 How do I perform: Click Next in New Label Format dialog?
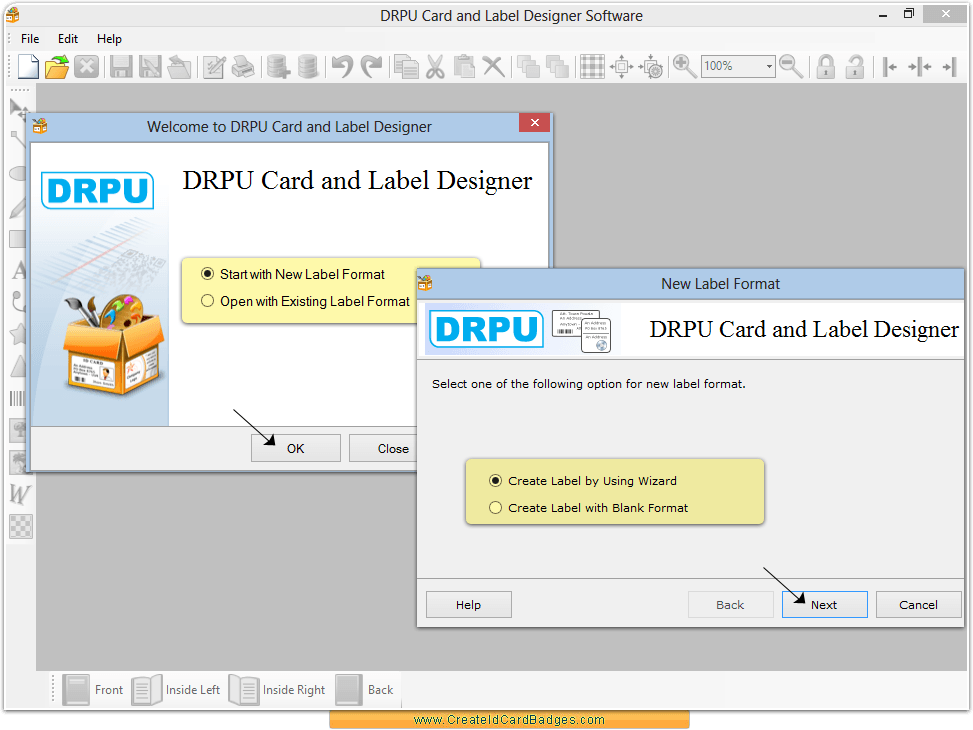point(824,605)
